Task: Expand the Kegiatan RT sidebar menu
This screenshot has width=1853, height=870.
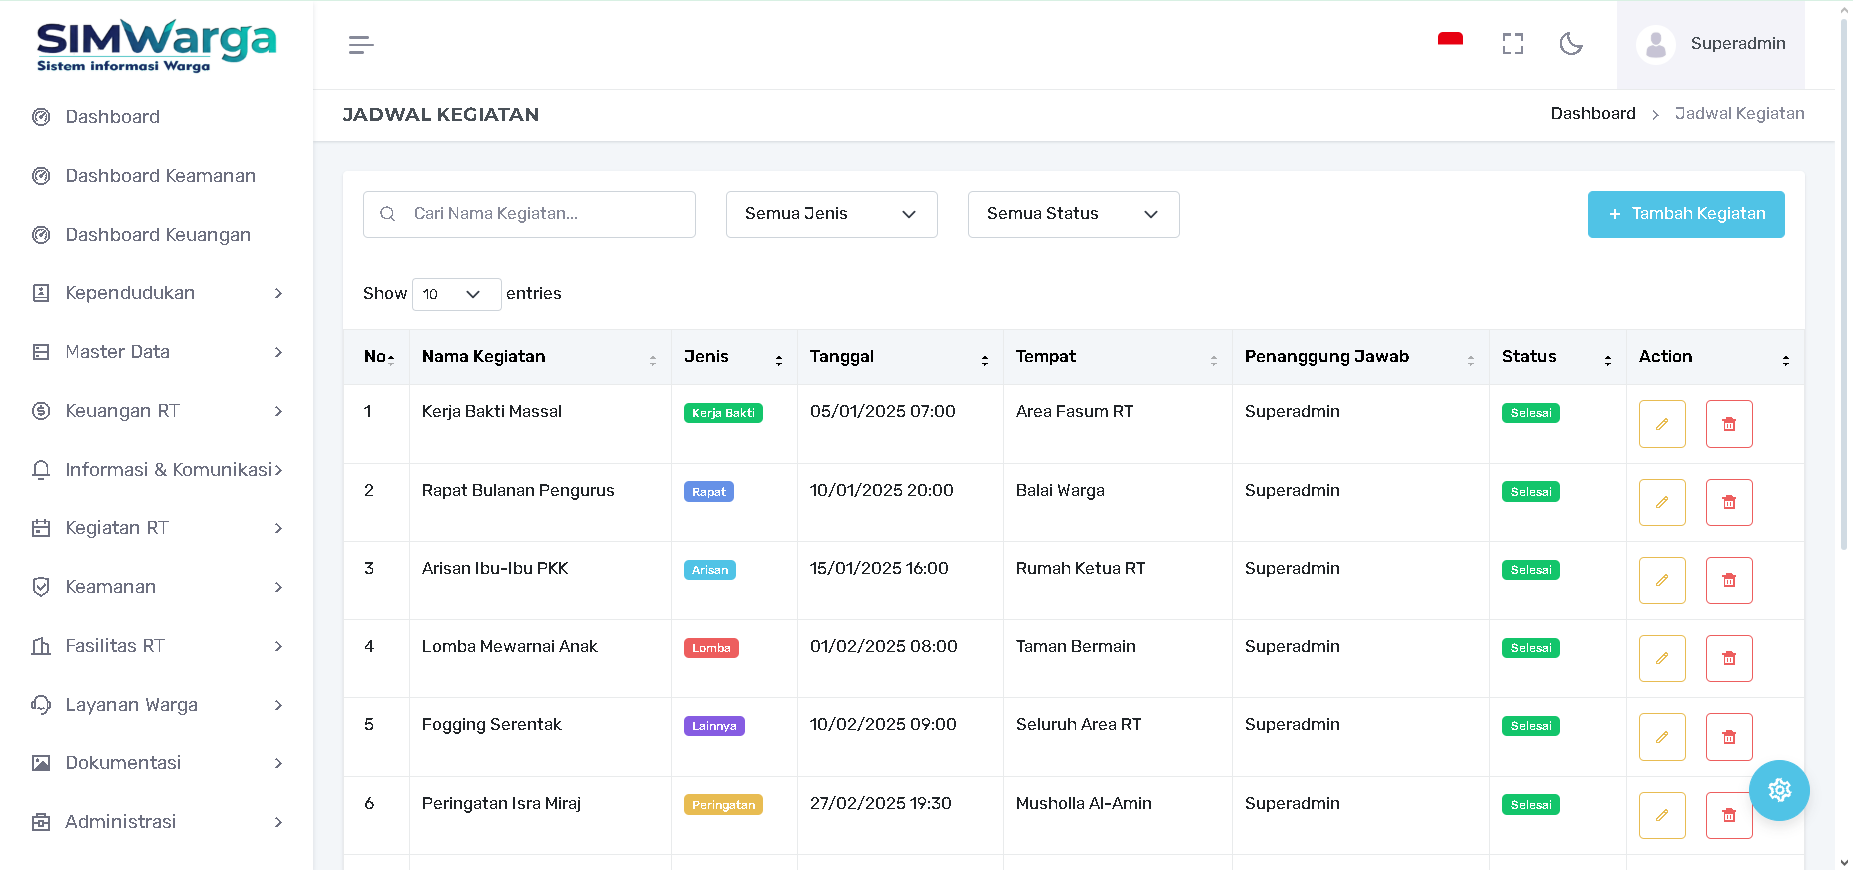Action: pos(157,528)
